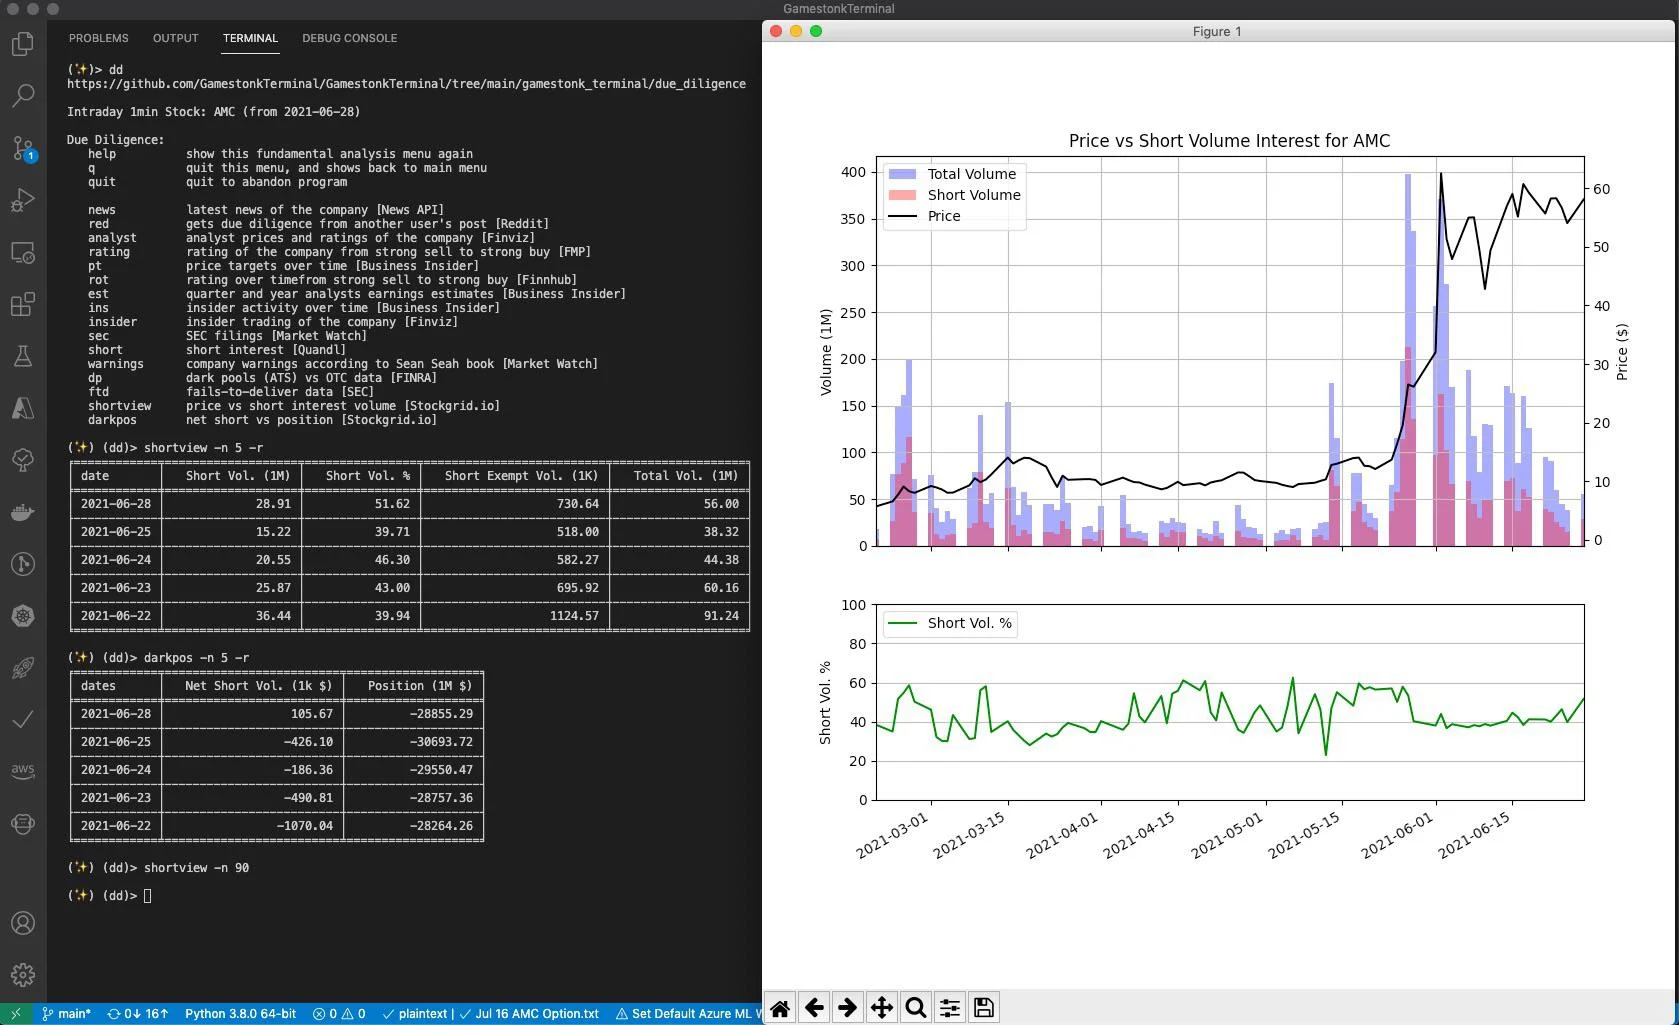Click the 'shortview -n 90' command text
Image resolution: width=1679 pixels, height=1025 pixels.
(196, 868)
